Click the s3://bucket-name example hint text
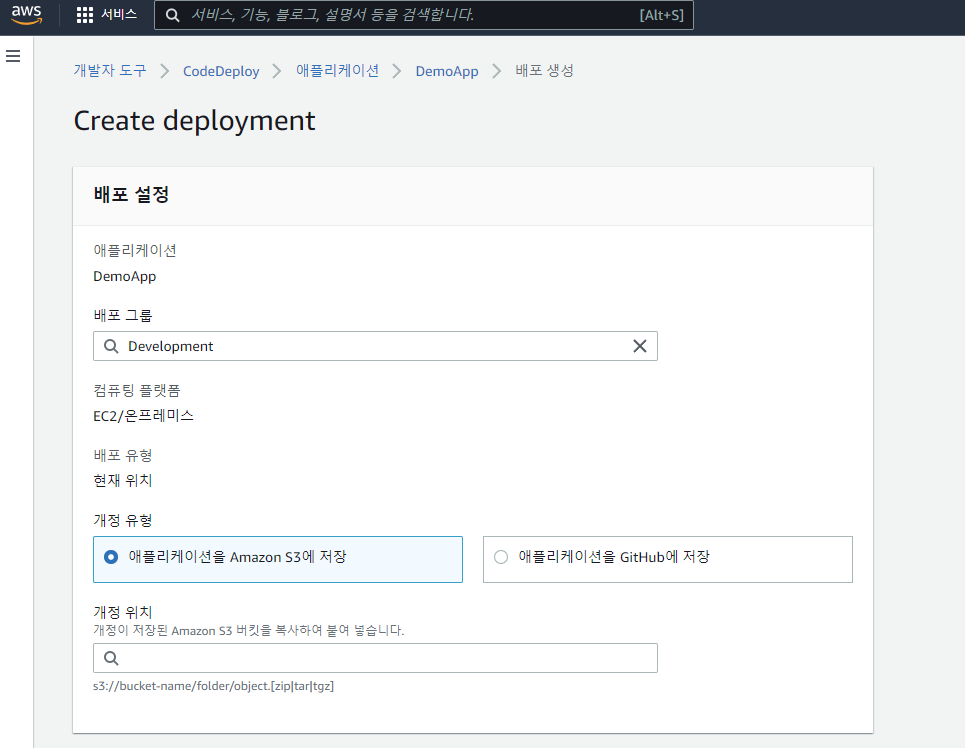The image size is (965, 748). tap(214, 686)
